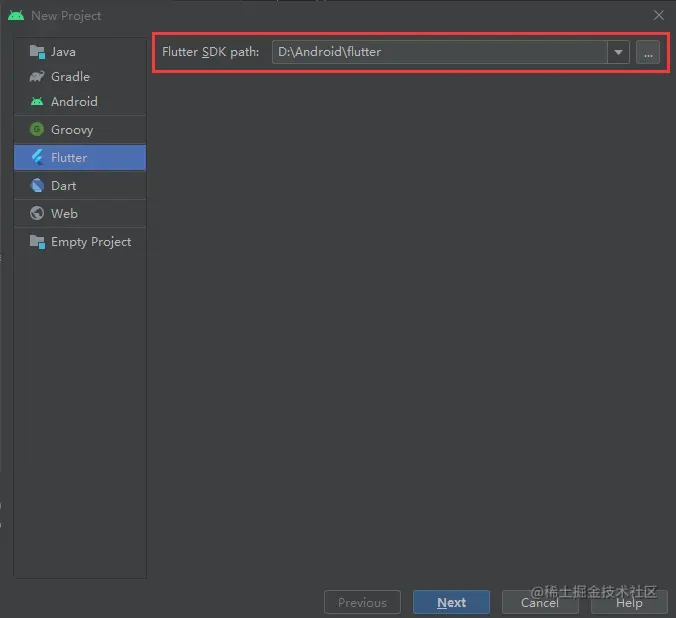Screen dimensions: 676x618
Task: Cancel the New Project dialog
Action: [540, 602]
